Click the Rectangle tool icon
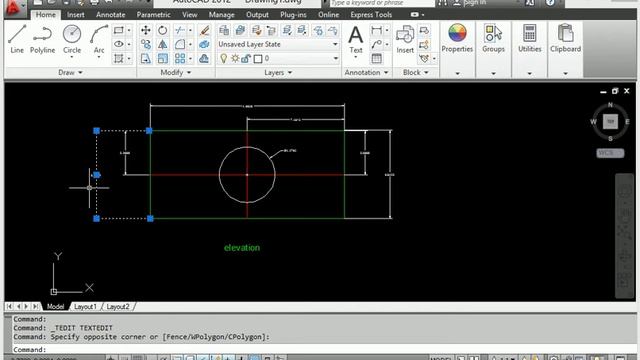The height and width of the screenshot is (360, 640). pyautogui.click(x=119, y=30)
